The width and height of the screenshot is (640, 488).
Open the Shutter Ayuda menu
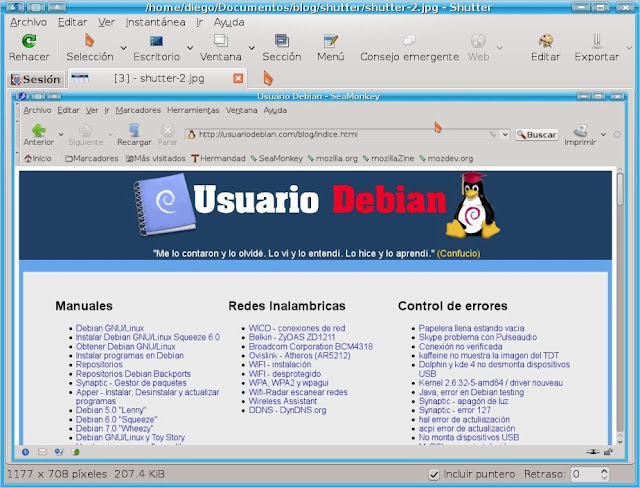[x=229, y=22]
